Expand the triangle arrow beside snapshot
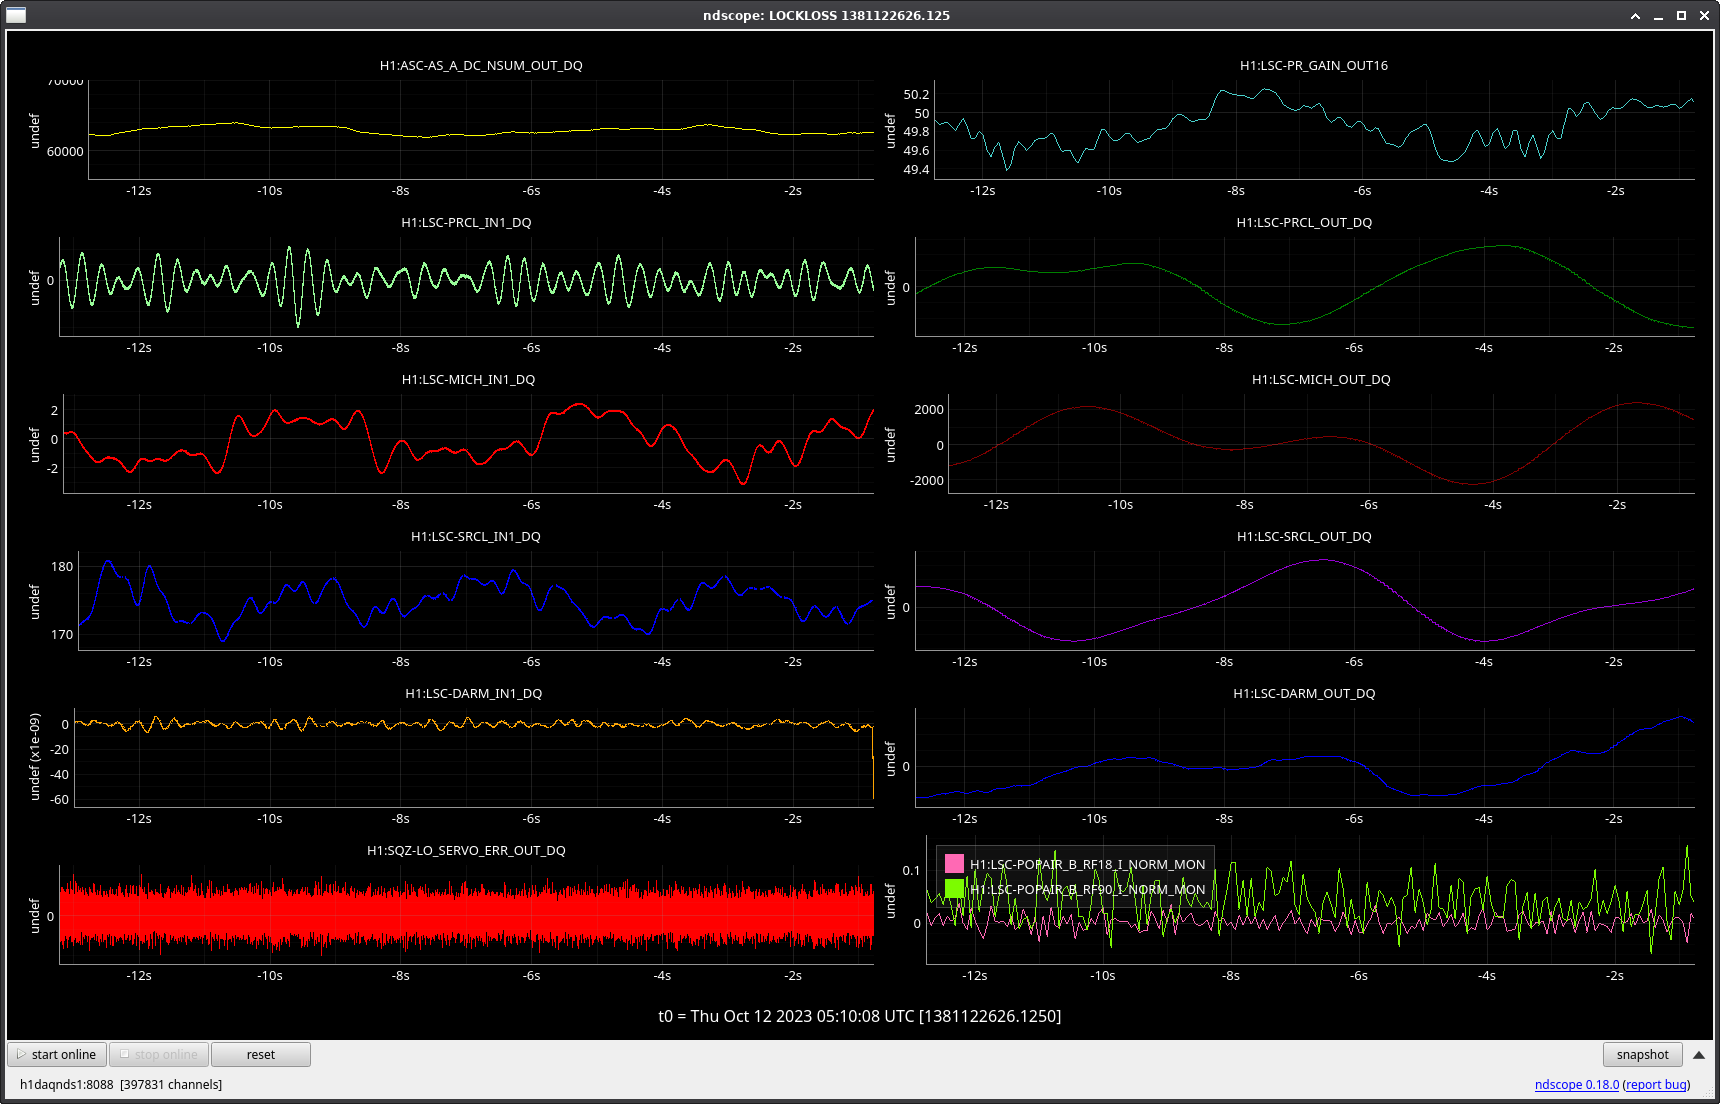Viewport: 1720px width, 1104px height. point(1699,1054)
